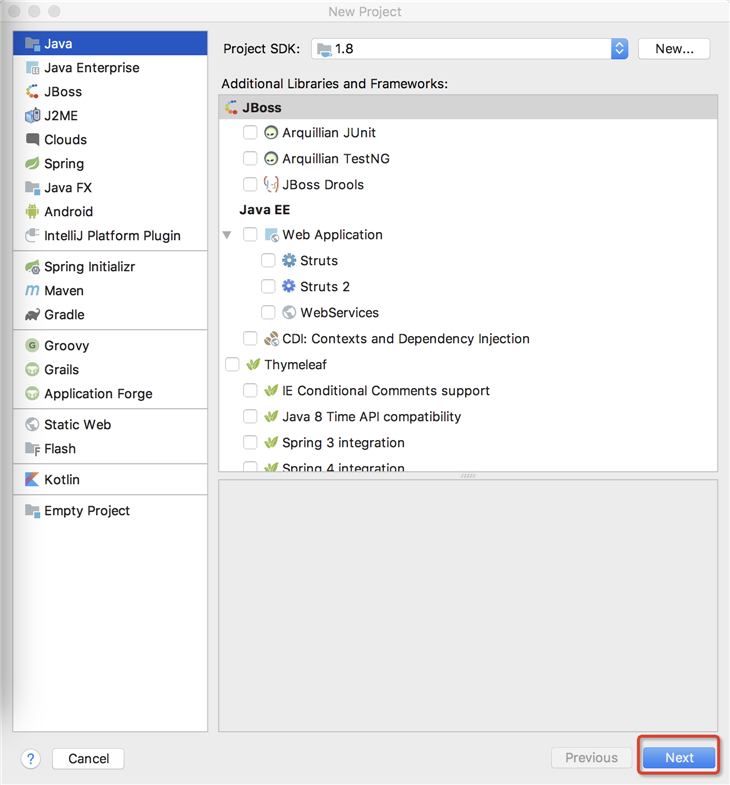This screenshot has width=730, height=785.
Task: Tick the JBoss Drools checkbox
Action: [x=250, y=185]
